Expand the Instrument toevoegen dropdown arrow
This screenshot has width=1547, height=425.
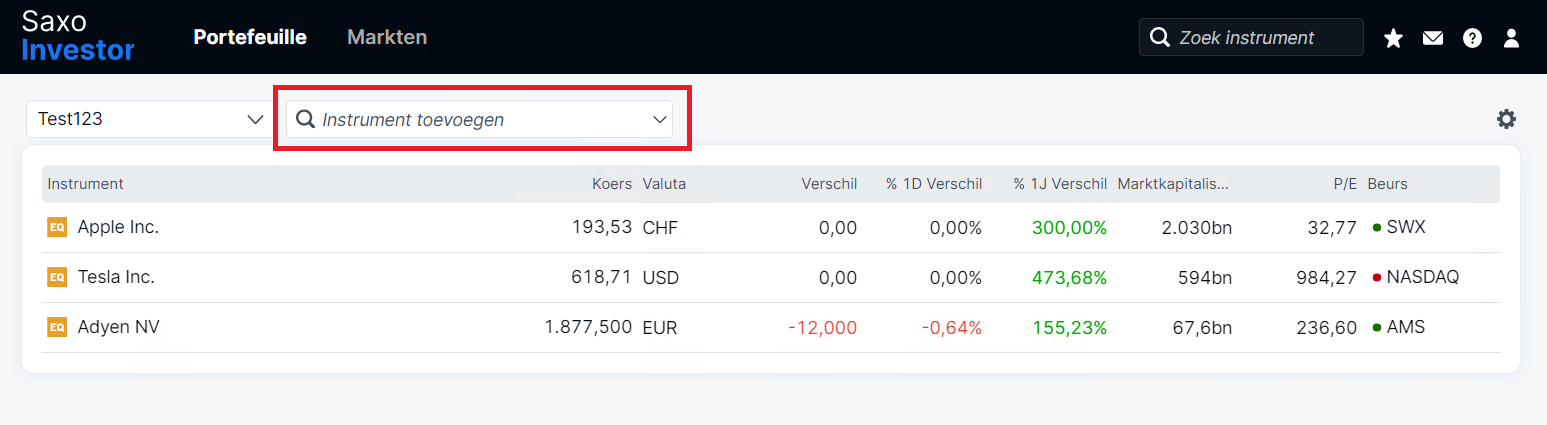(x=660, y=120)
